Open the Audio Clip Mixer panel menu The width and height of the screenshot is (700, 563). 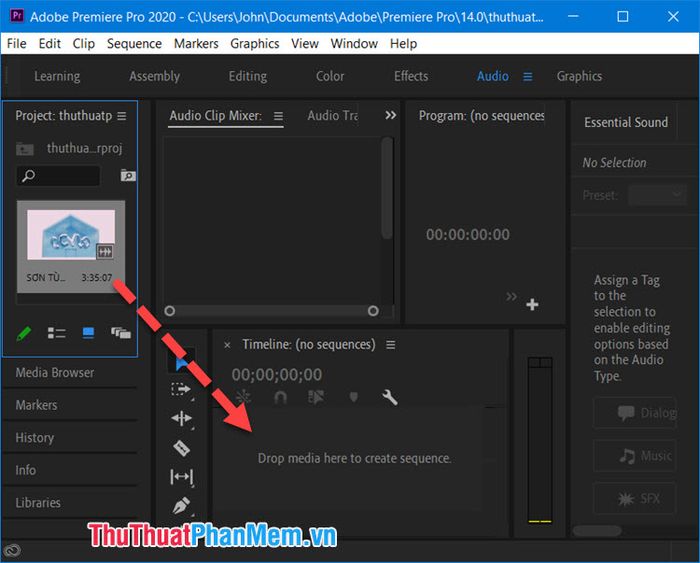click(x=278, y=116)
